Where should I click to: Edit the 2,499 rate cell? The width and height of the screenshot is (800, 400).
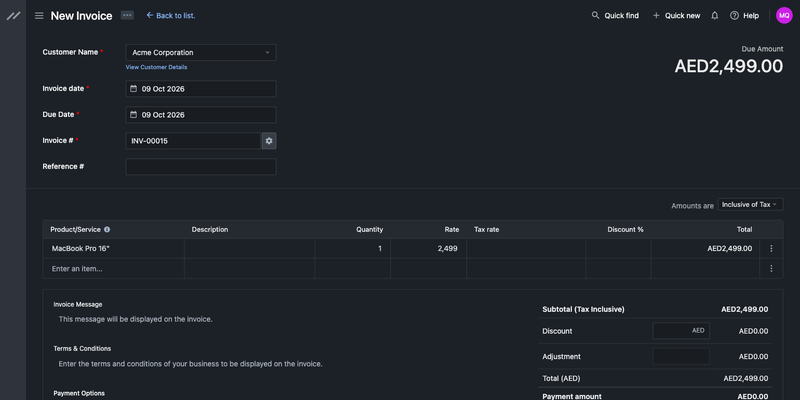pyautogui.click(x=429, y=248)
